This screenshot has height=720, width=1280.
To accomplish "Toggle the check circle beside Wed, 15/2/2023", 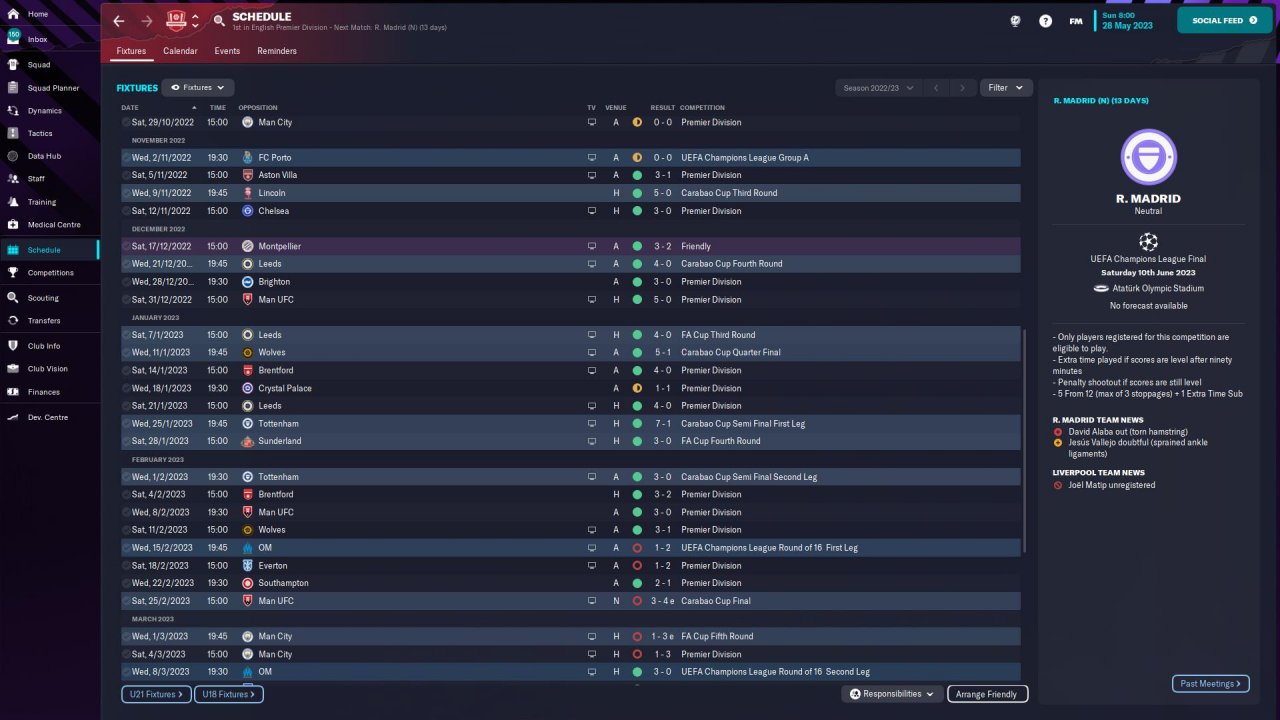I will point(126,548).
